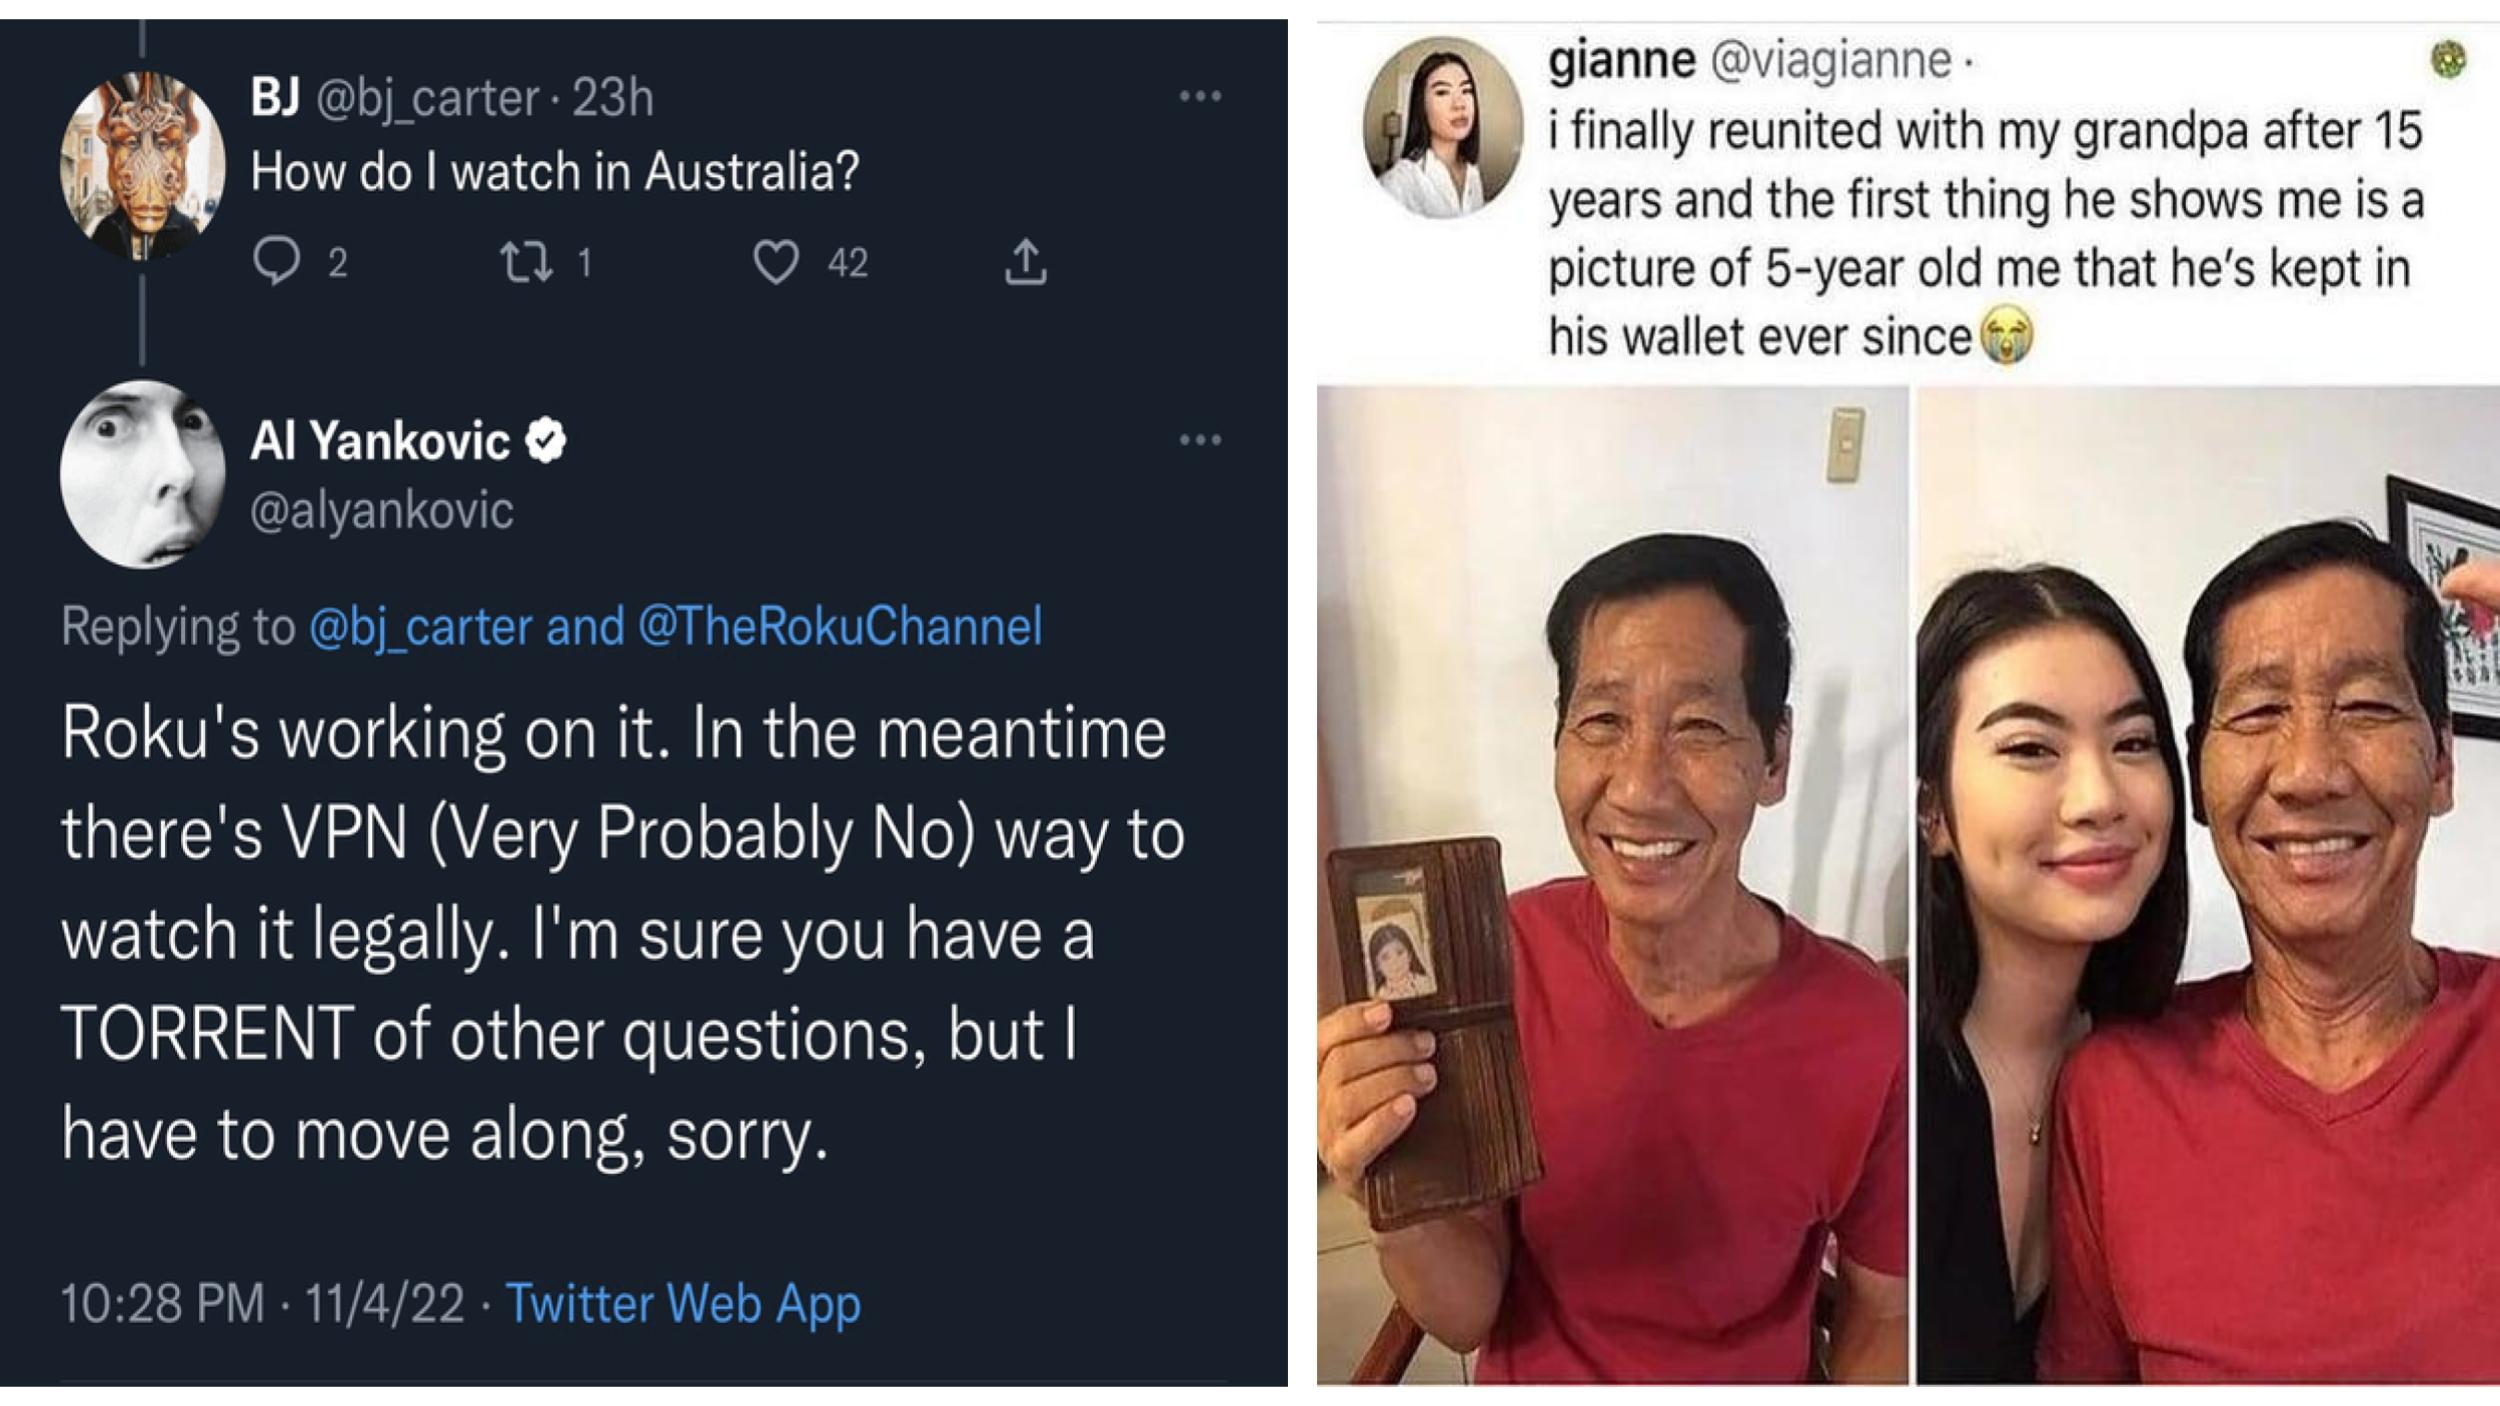Click the share icon on BJ's tweet
2500x1406 pixels.
coord(1025,262)
